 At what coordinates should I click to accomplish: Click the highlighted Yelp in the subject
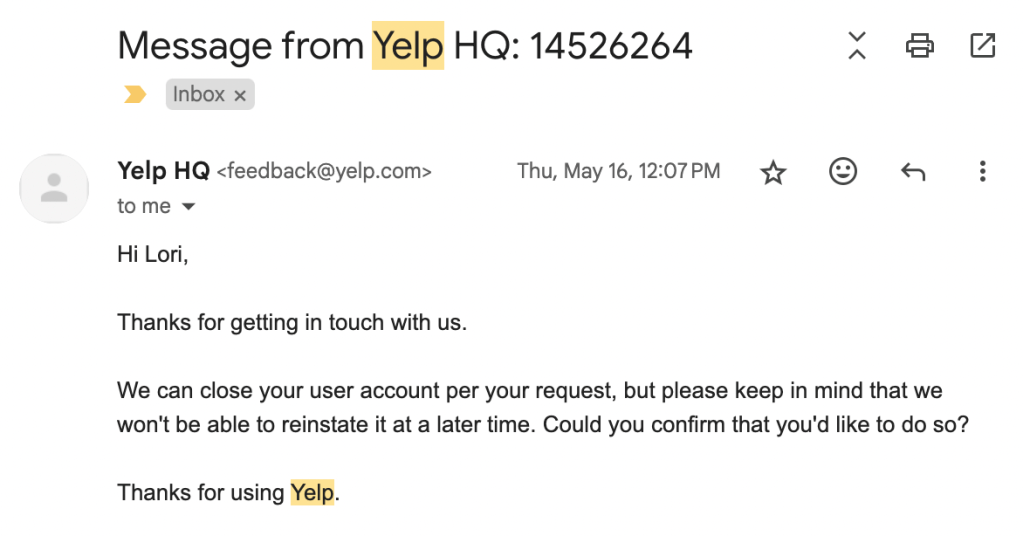pos(407,45)
